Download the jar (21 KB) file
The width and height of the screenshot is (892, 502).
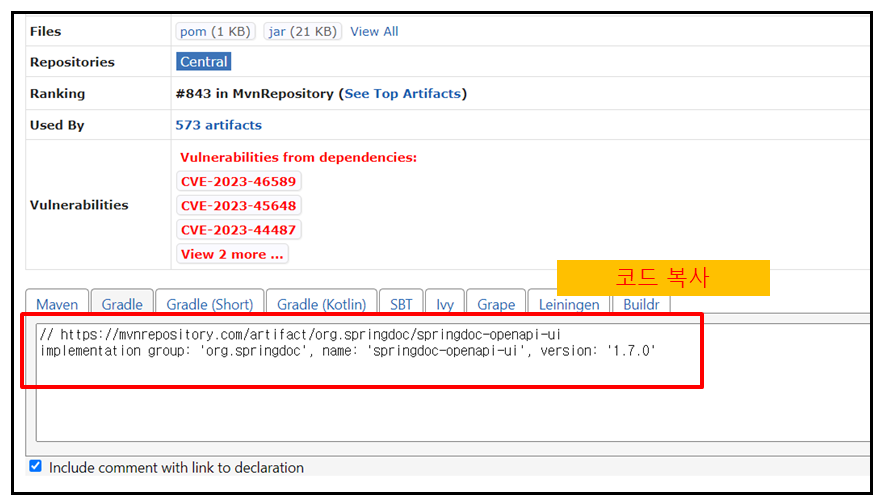pos(303,31)
